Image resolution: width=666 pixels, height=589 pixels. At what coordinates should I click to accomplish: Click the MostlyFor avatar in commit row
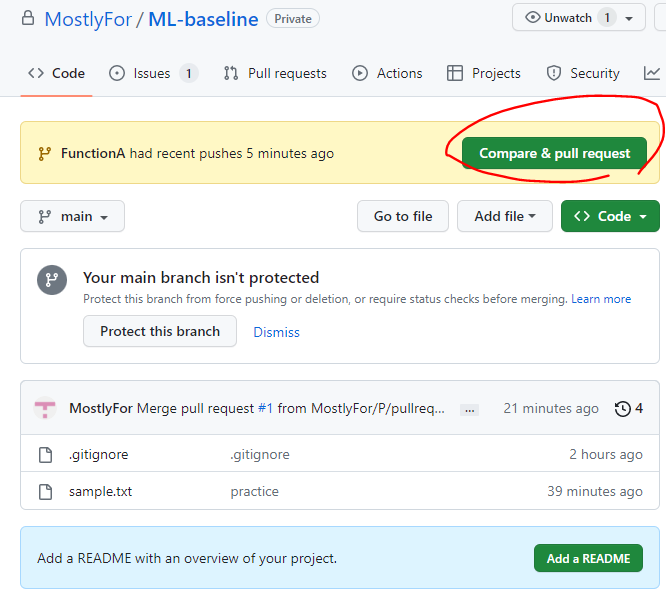click(x=45, y=408)
